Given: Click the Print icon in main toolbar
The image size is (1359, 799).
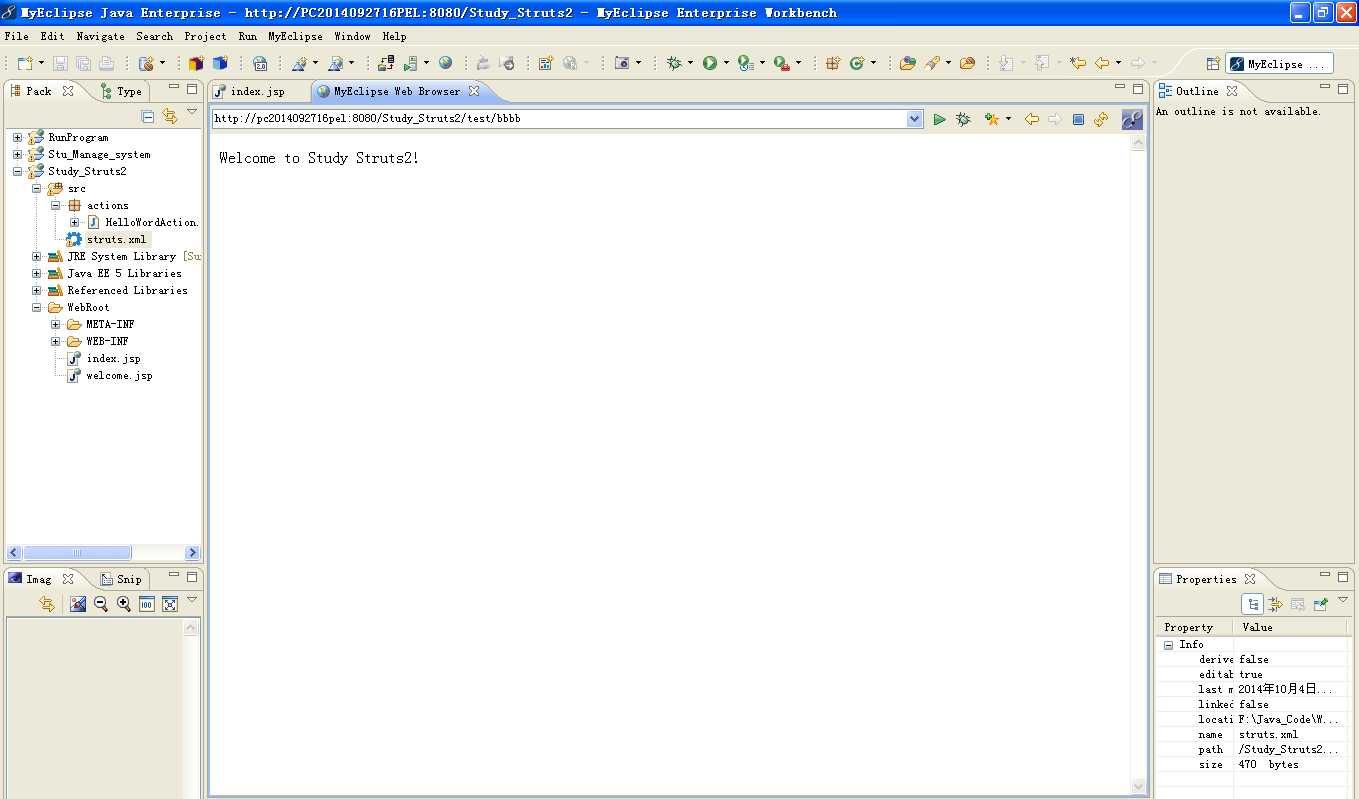Looking at the screenshot, I should pos(106,63).
